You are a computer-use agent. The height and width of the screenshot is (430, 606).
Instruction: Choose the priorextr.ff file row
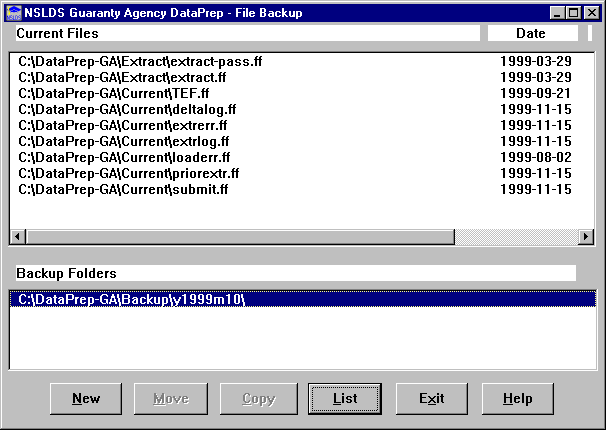[129, 173]
